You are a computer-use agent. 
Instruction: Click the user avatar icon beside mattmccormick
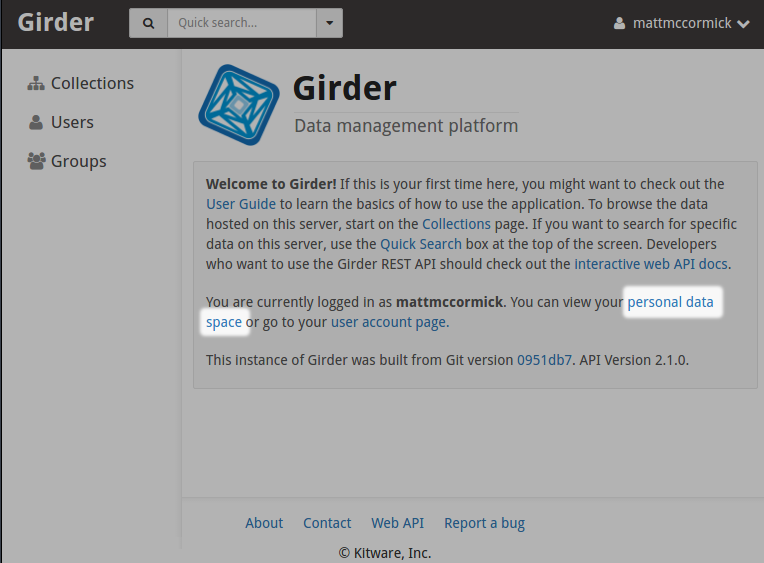click(x=619, y=23)
